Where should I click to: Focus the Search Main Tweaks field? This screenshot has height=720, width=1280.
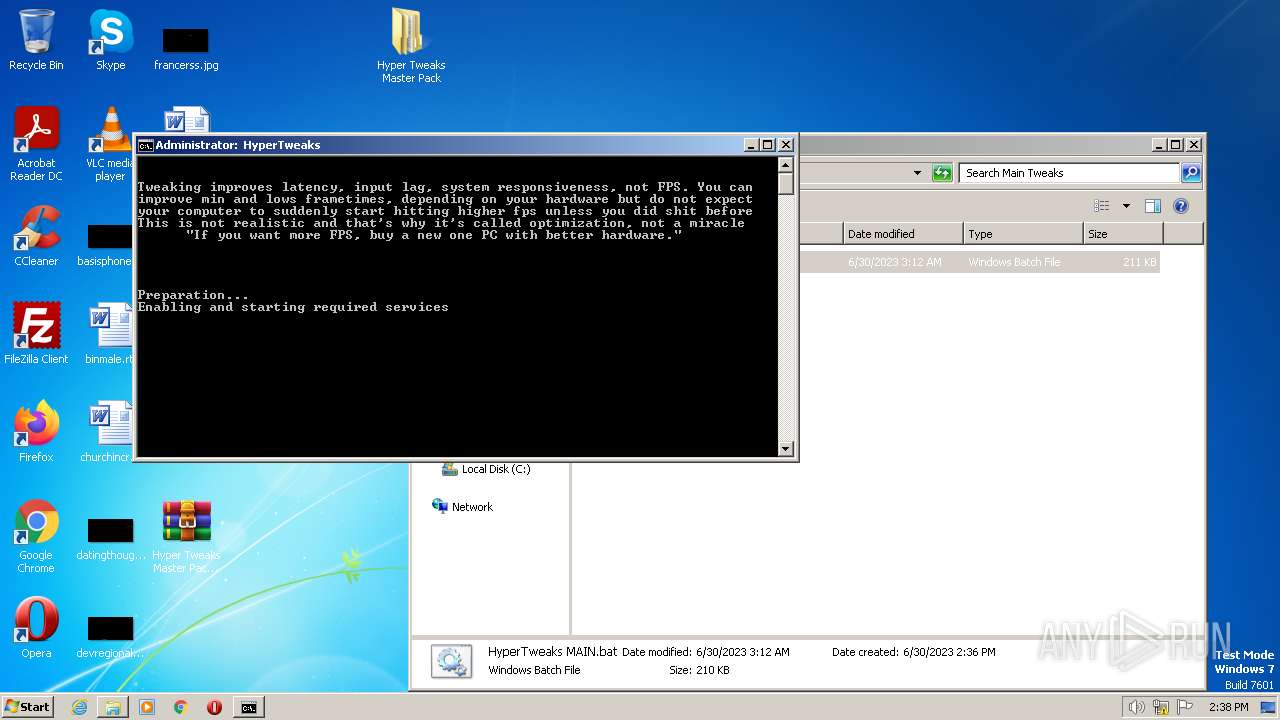pos(1068,173)
